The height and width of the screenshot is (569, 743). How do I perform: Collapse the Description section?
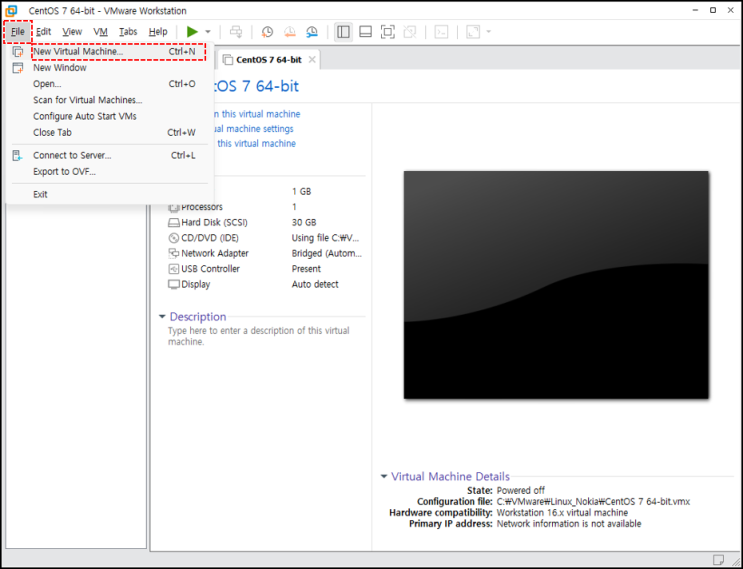click(x=162, y=316)
